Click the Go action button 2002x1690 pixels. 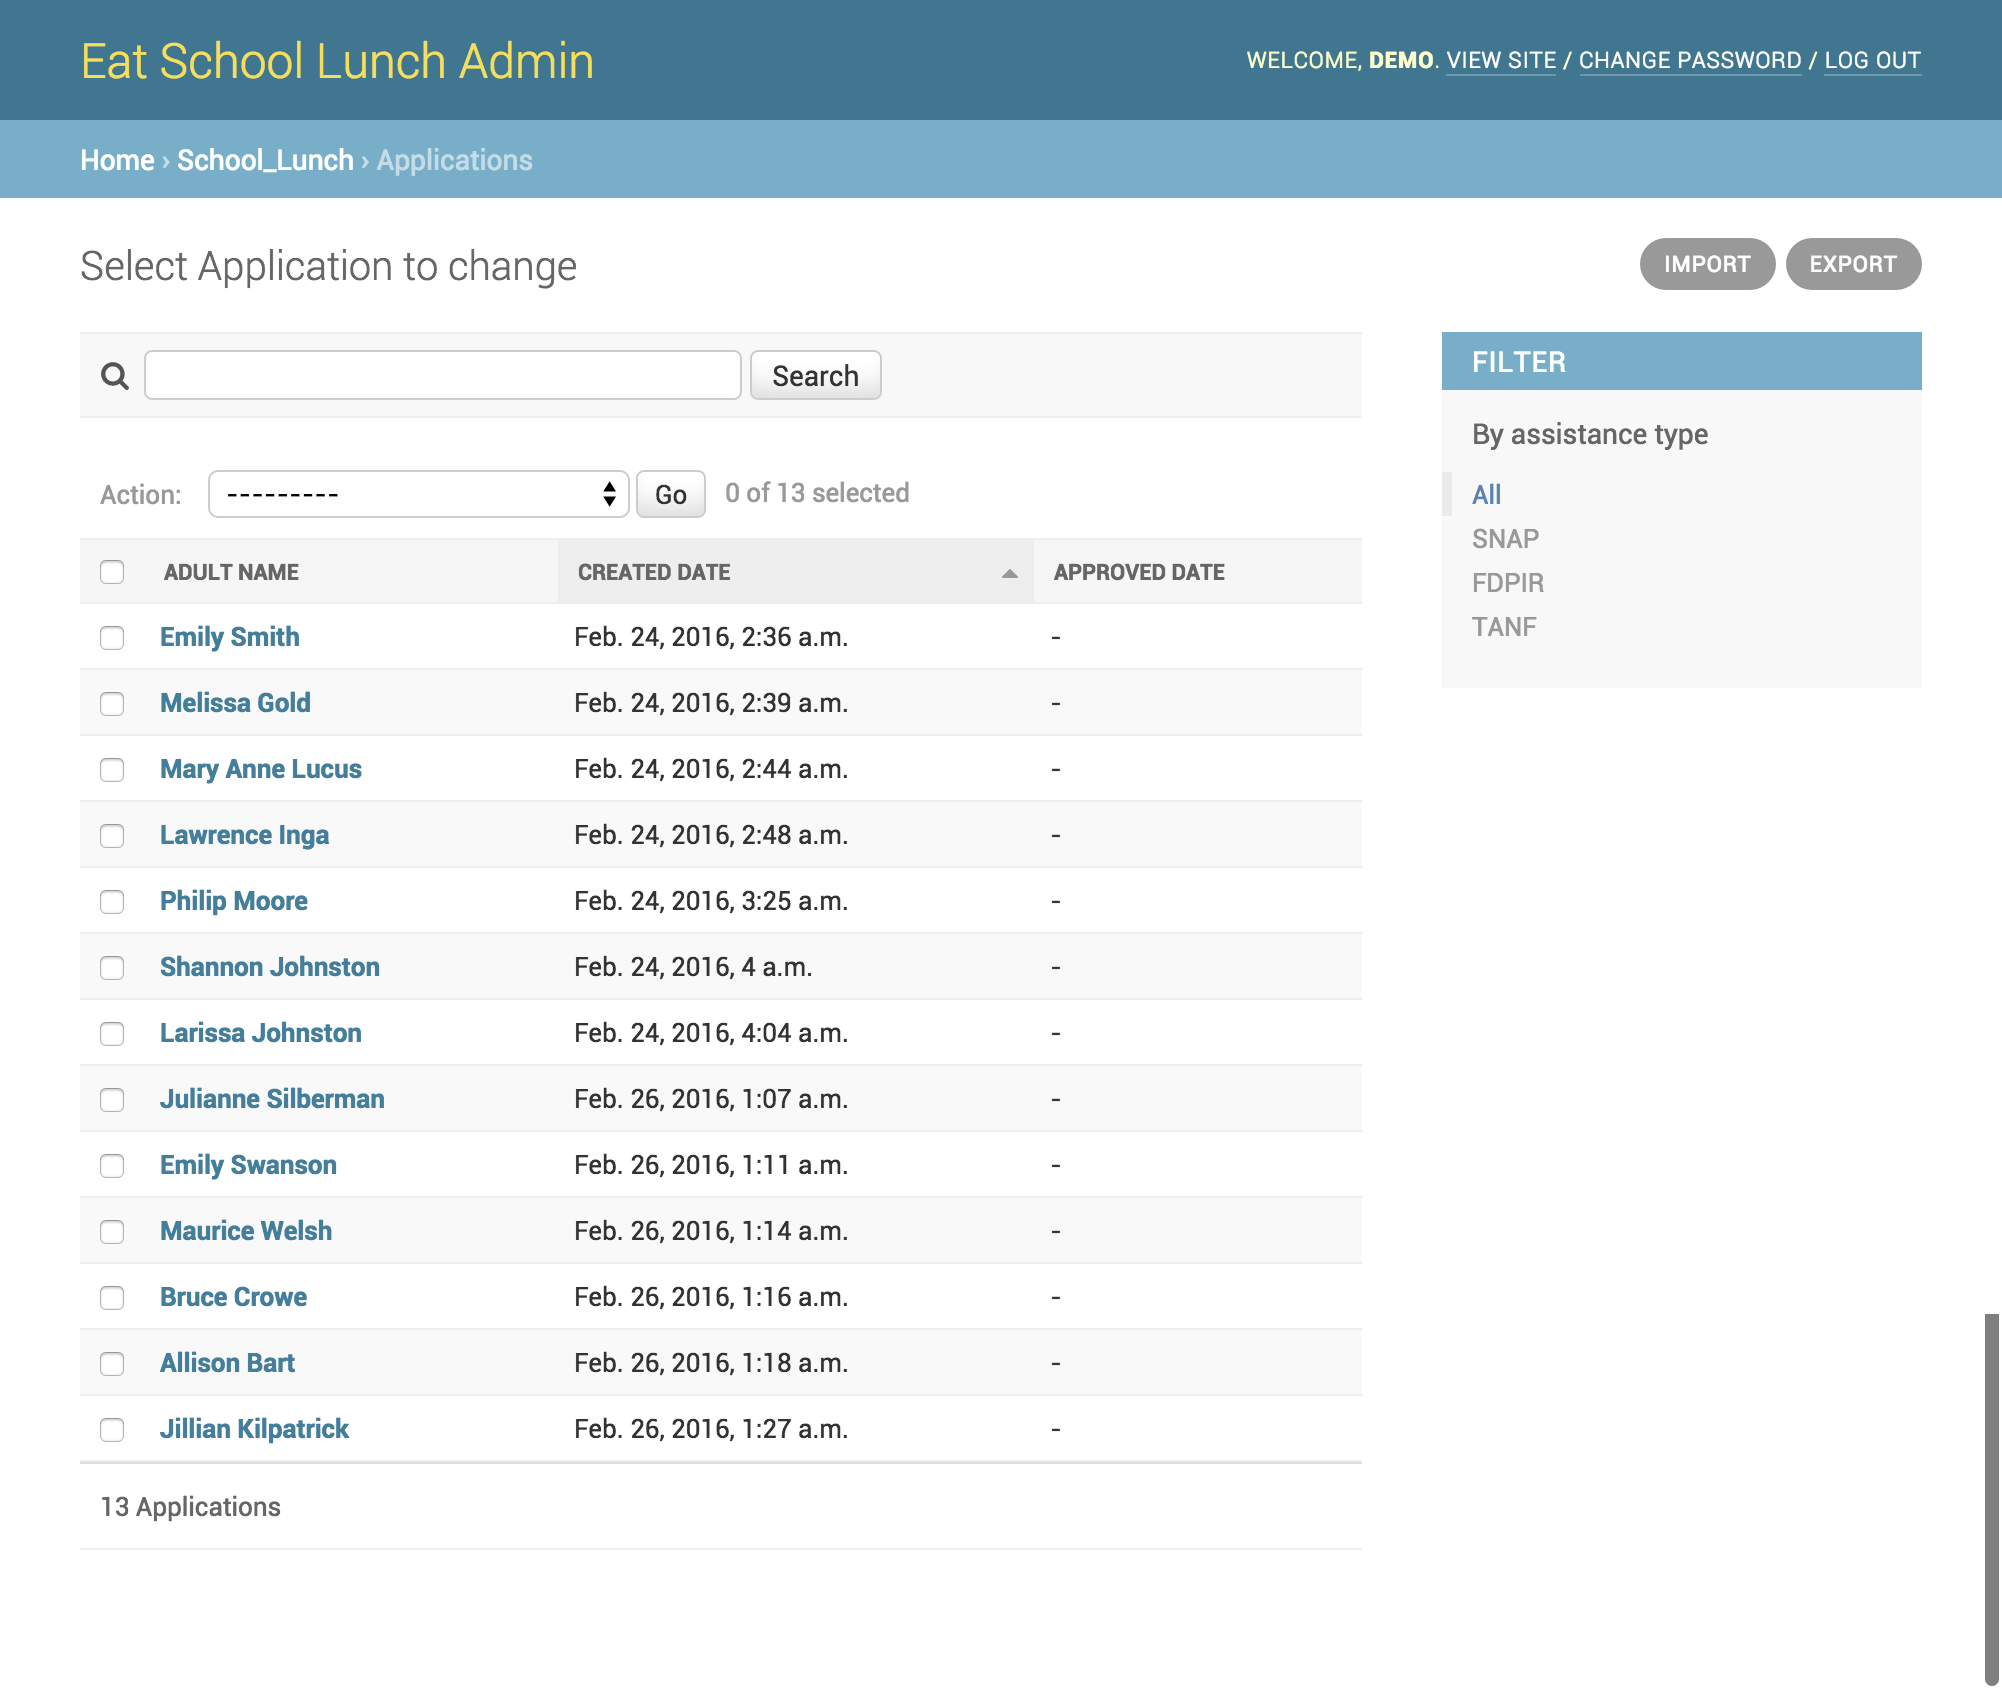[x=670, y=494]
